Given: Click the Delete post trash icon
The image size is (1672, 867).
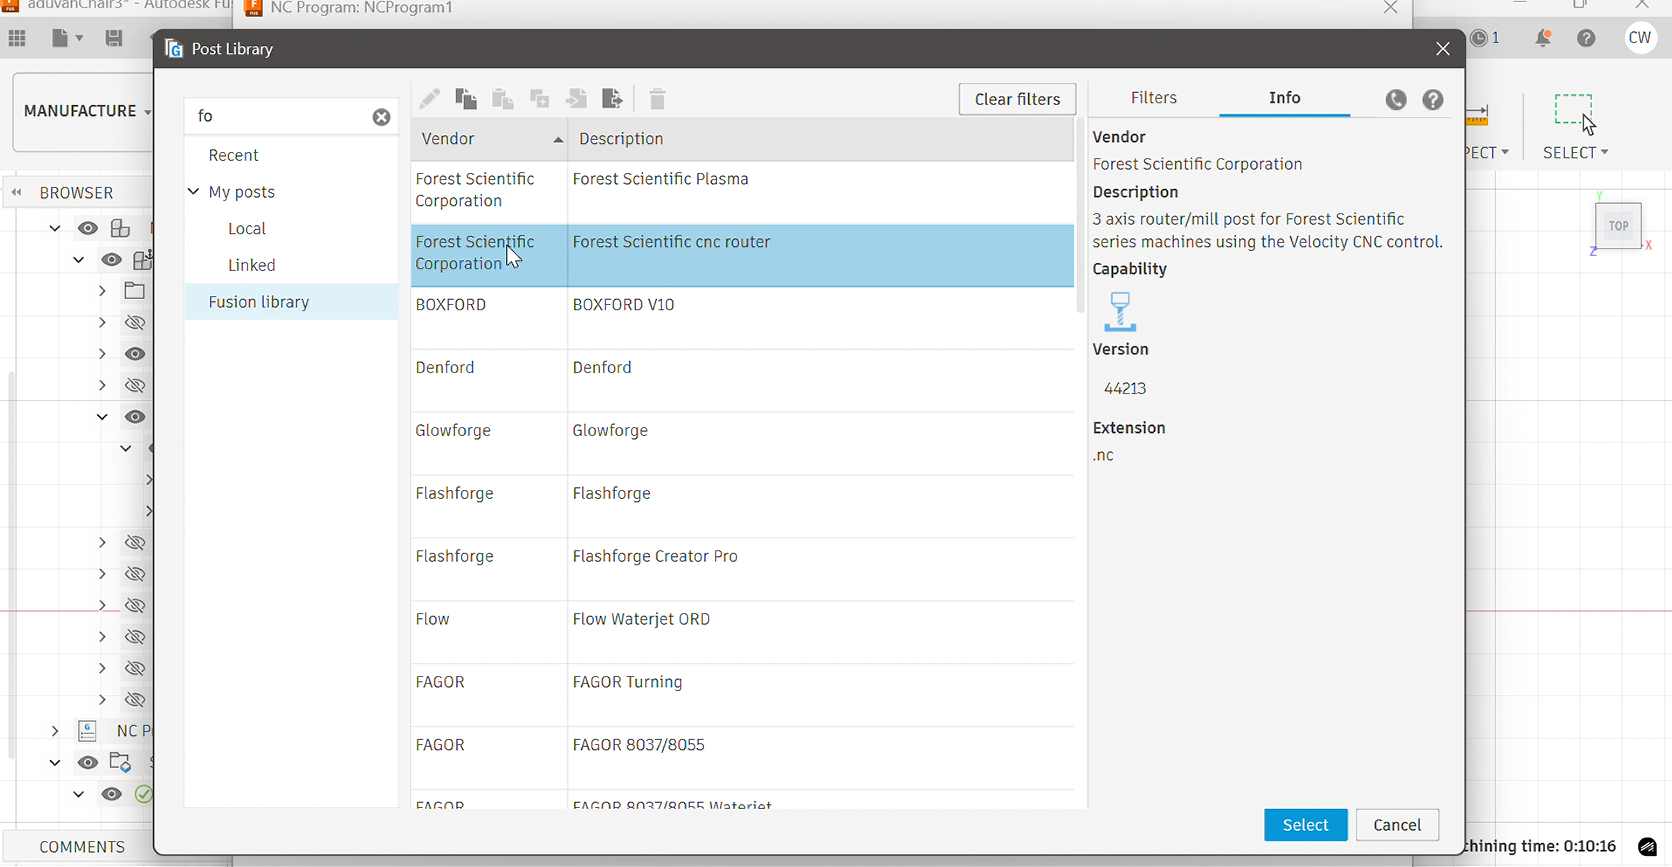Looking at the screenshot, I should 657,99.
